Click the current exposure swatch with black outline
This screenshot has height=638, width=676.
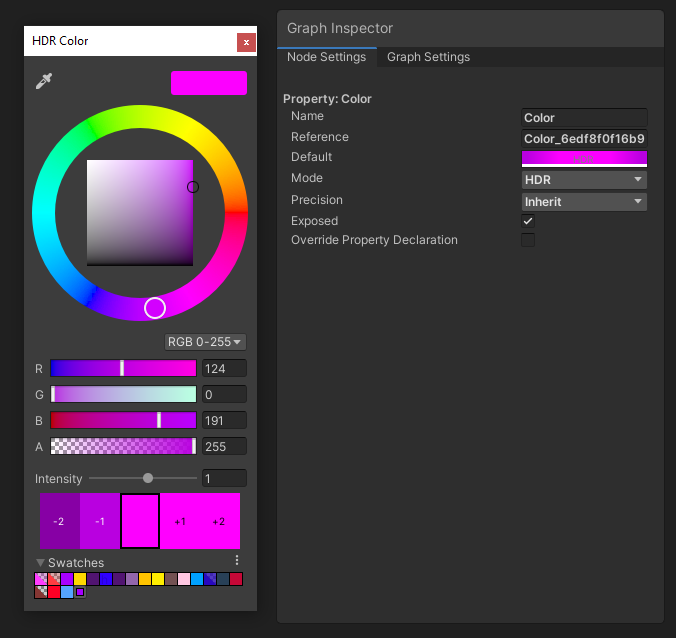(140, 521)
